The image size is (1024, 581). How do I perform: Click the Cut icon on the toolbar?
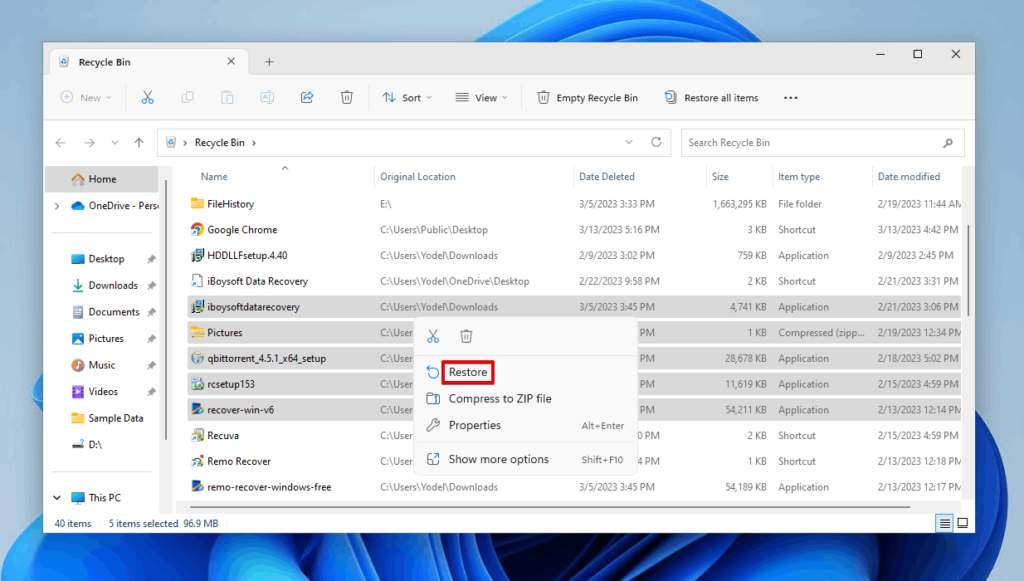pyautogui.click(x=147, y=97)
